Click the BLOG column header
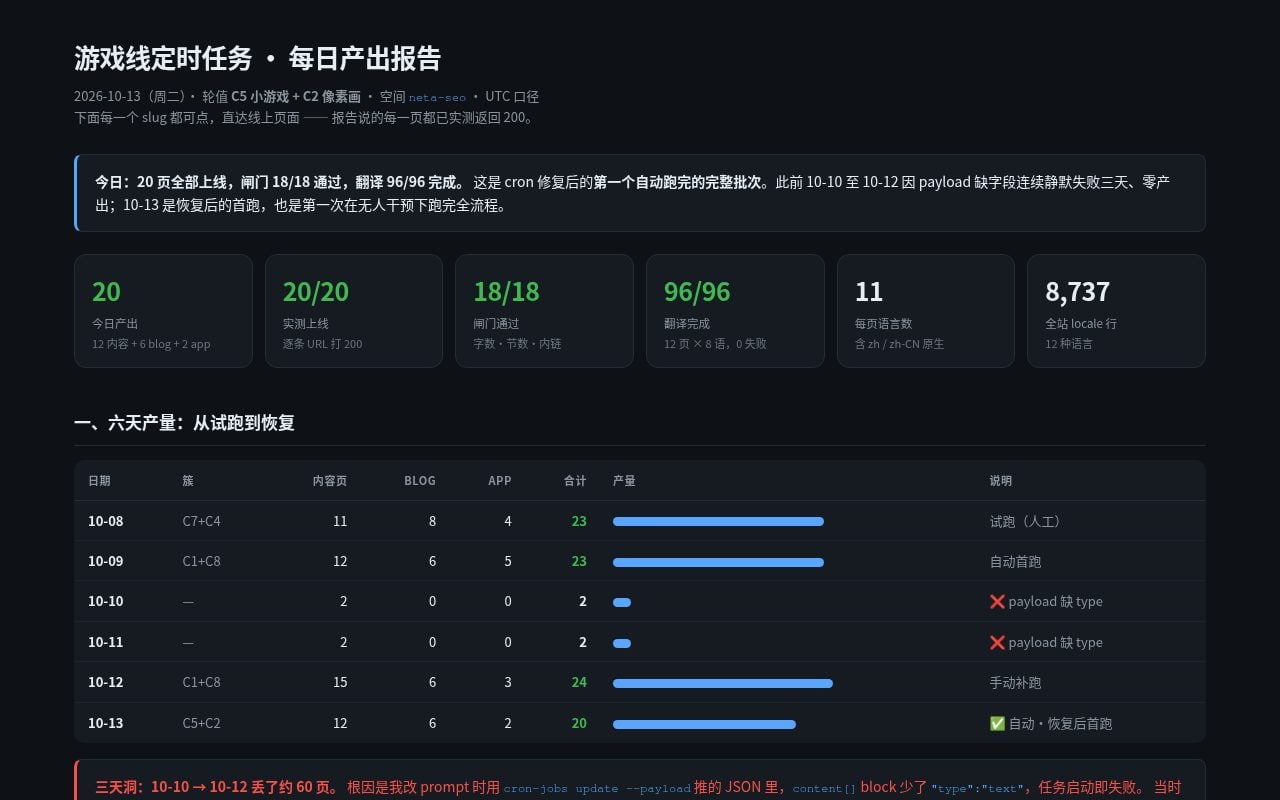1280x800 pixels. pos(420,480)
